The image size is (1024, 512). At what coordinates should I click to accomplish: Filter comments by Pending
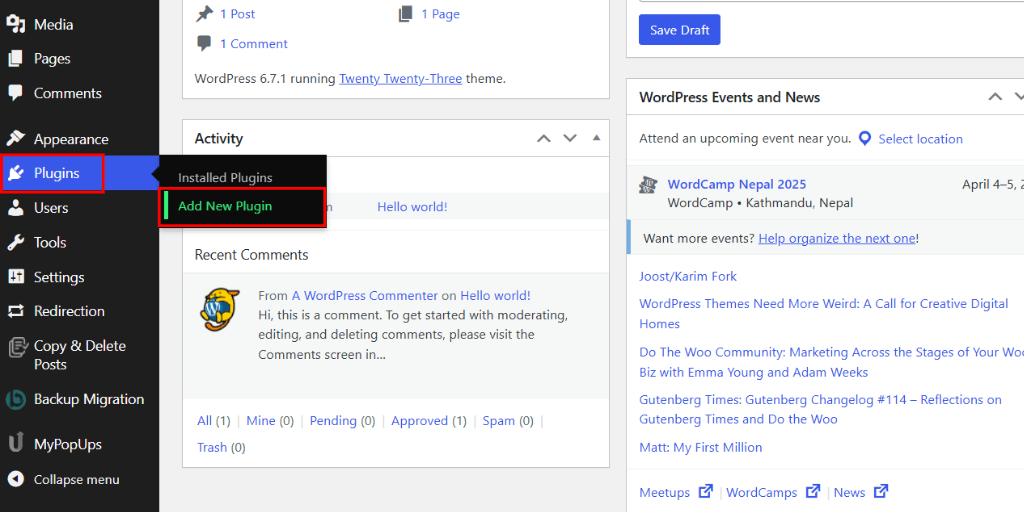[x=333, y=421]
